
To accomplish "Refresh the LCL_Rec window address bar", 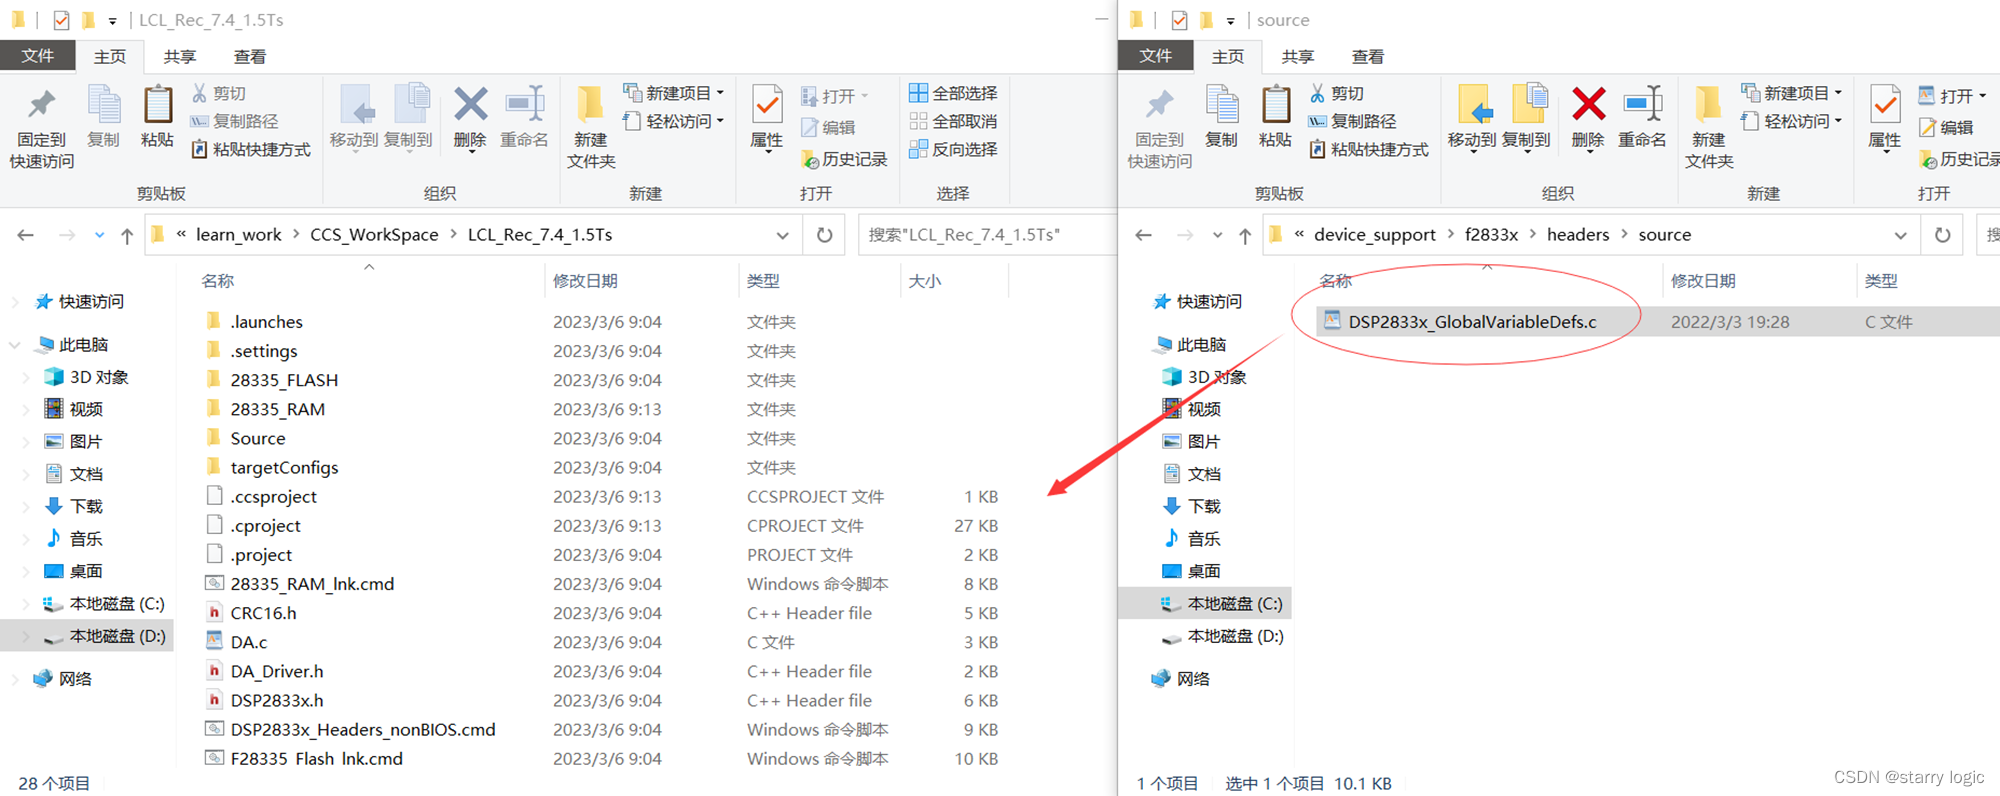I will coord(824,235).
